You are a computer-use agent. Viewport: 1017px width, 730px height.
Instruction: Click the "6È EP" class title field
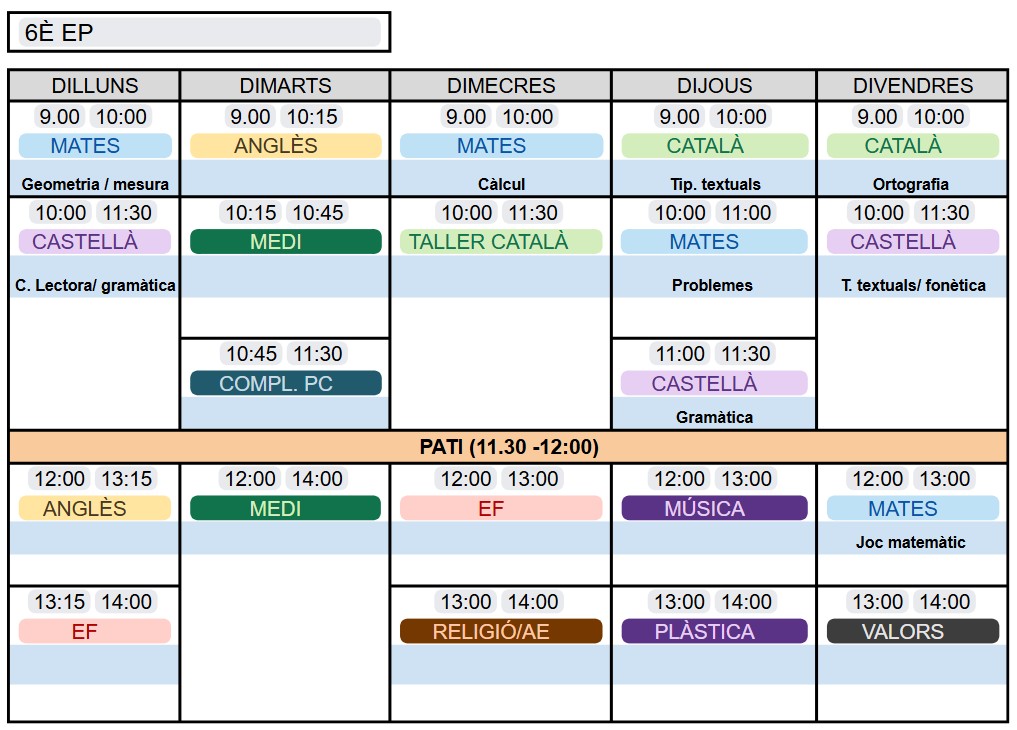198,32
